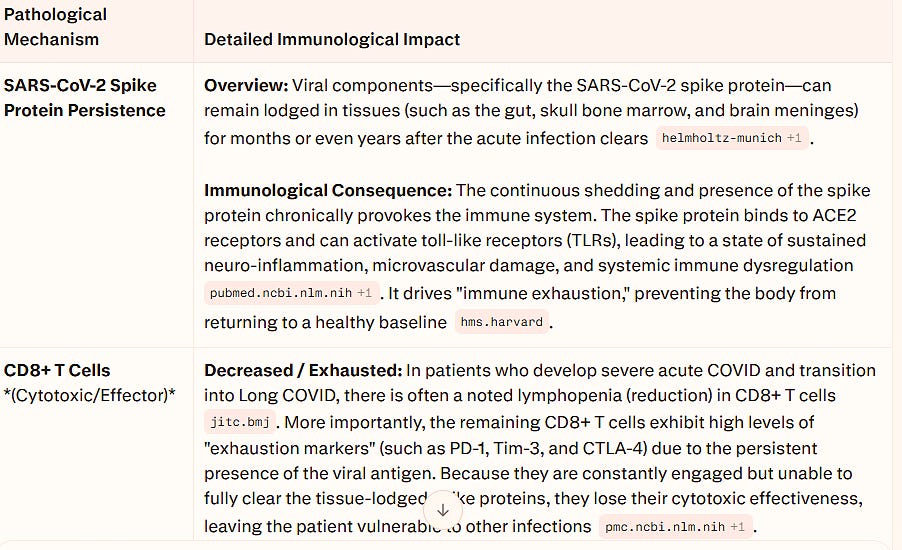902x550 pixels.
Task: Open the pubmed.ncbi.nlm.nih source citation
Action: click(x=291, y=293)
